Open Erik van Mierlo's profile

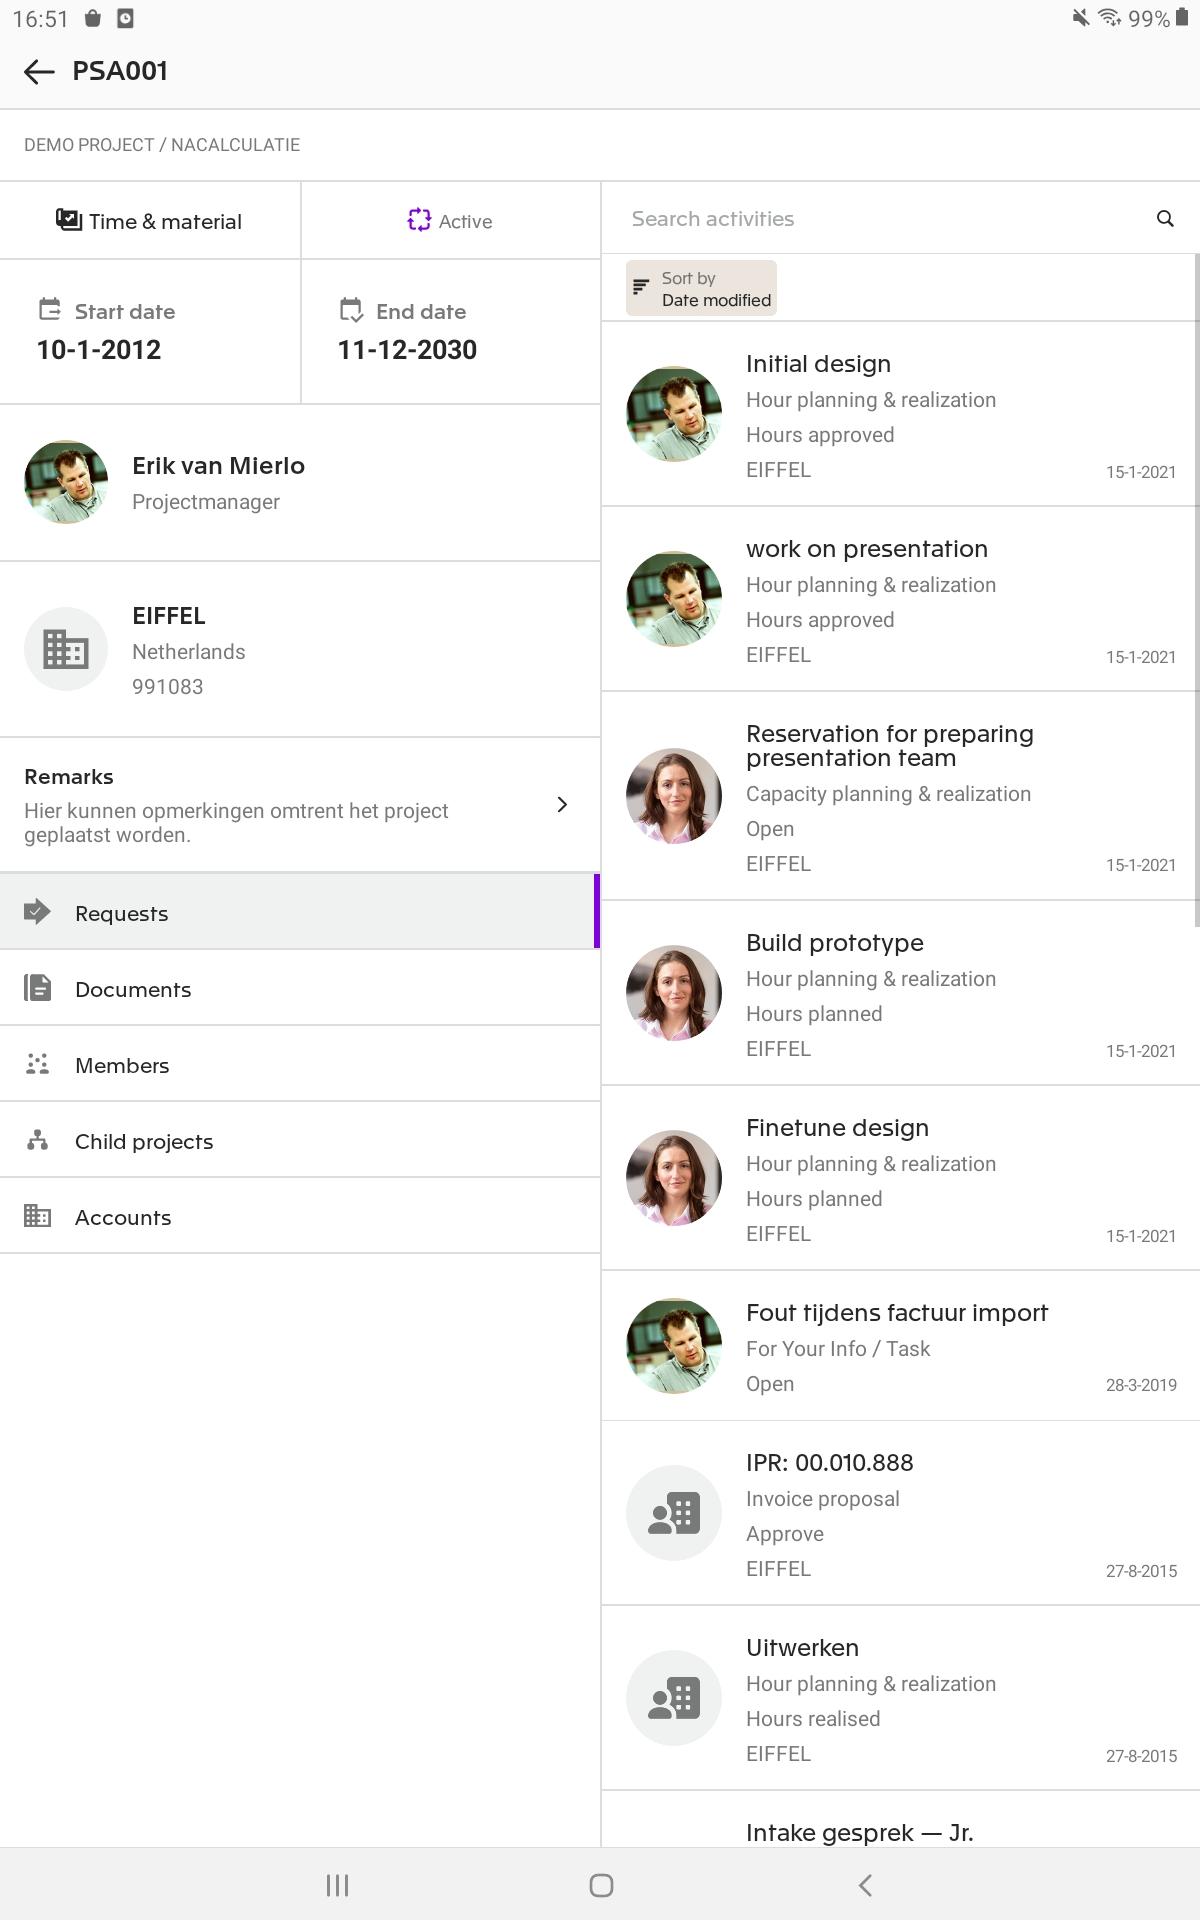(x=300, y=483)
